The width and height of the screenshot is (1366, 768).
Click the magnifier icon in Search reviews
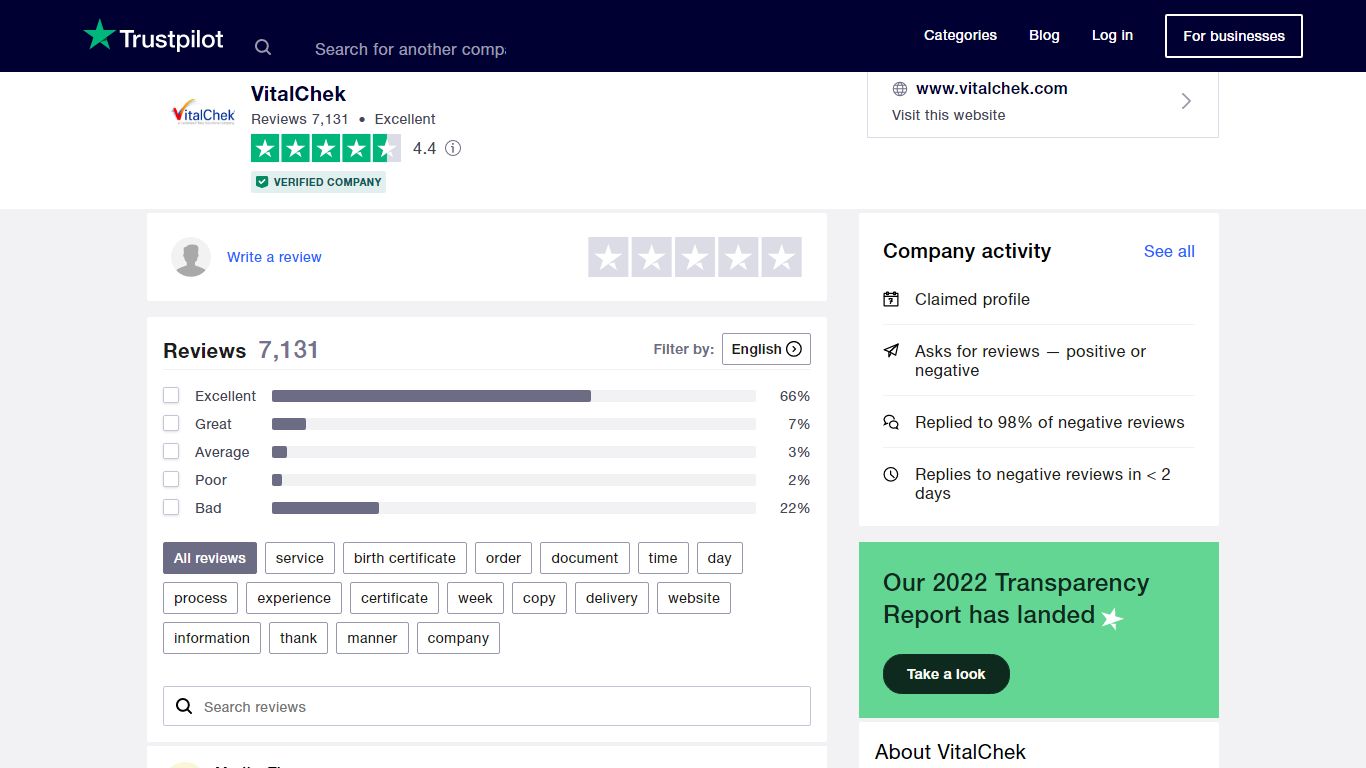coord(184,706)
